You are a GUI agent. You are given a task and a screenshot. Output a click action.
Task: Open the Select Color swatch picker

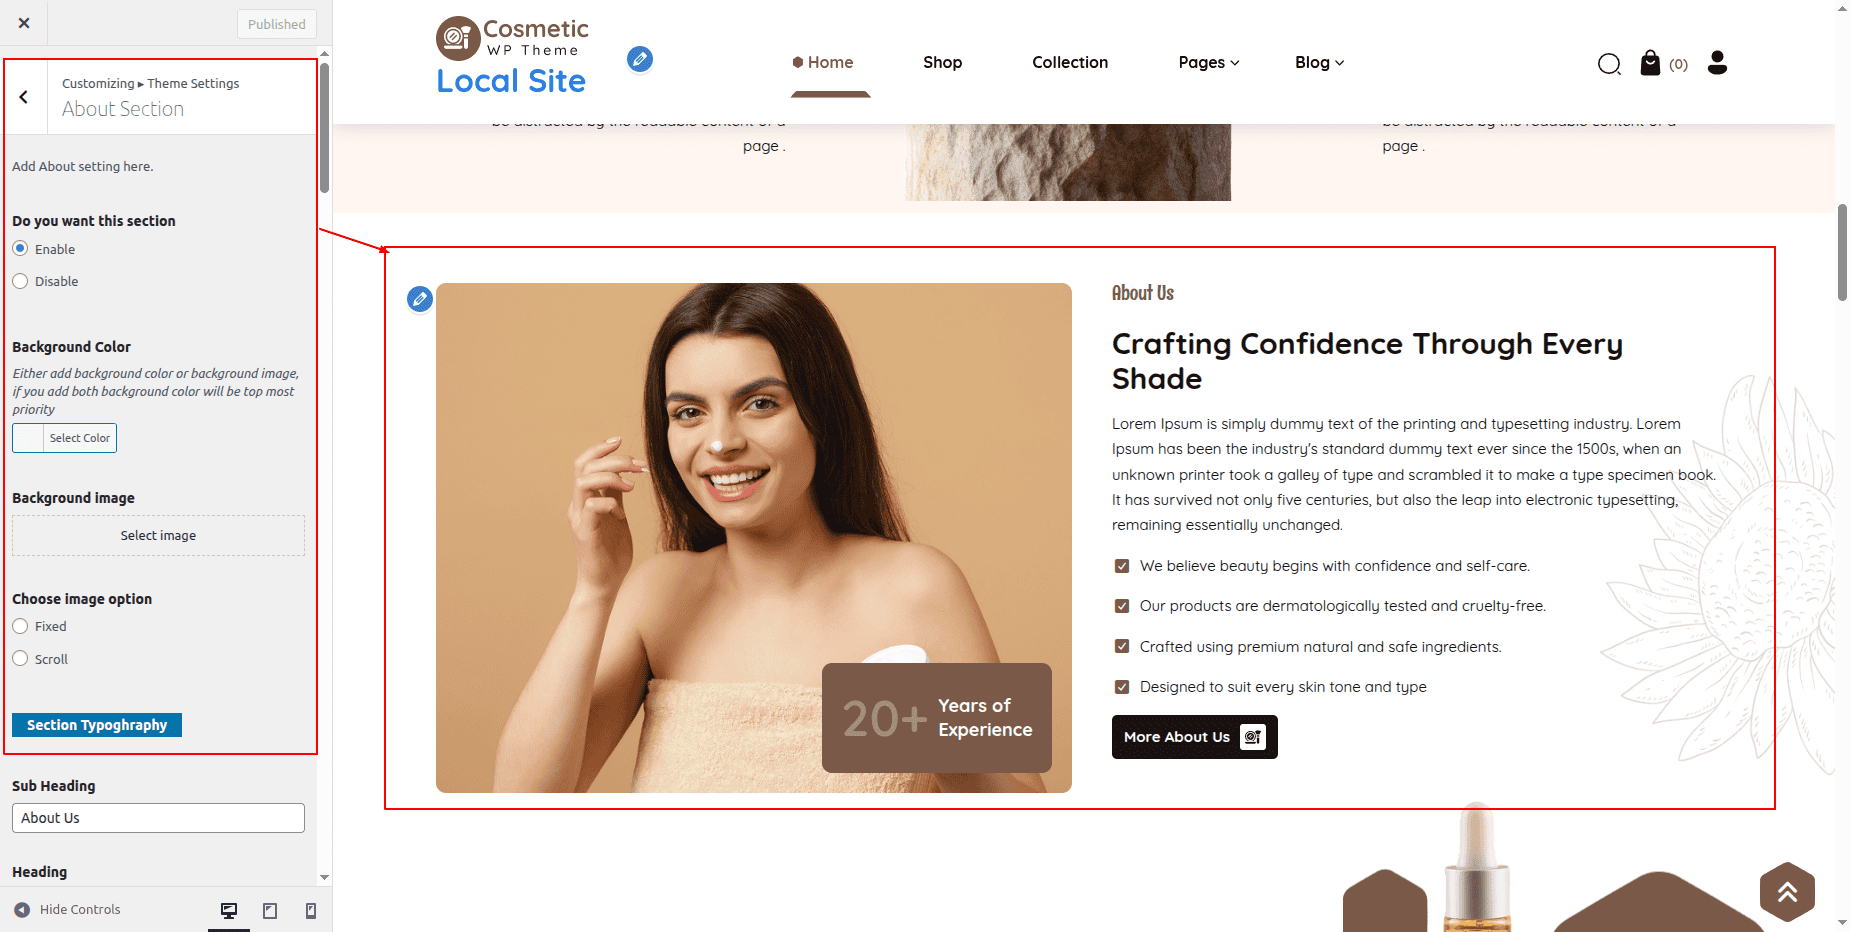[64, 438]
